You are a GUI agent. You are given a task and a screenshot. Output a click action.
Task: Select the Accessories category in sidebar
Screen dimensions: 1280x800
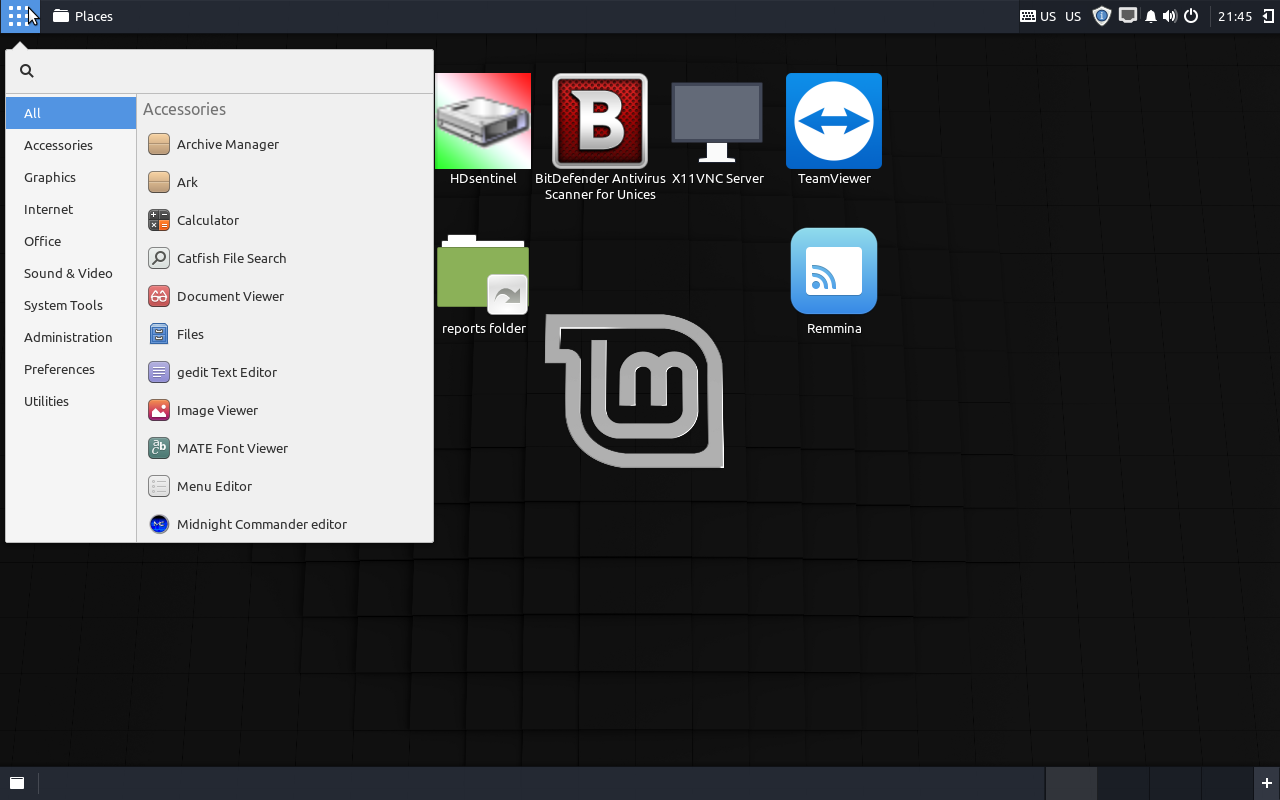pos(71,145)
